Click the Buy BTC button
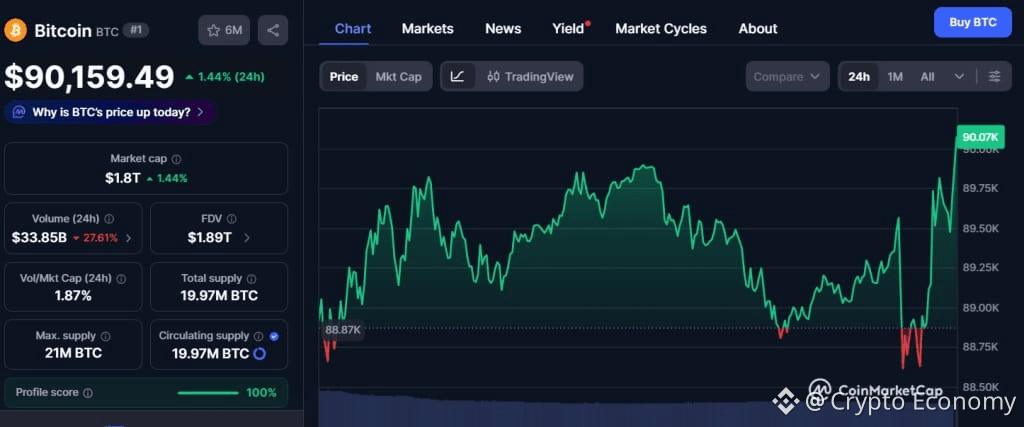Image resolution: width=1024 pixels, height=427 pixels. [972, 22]
